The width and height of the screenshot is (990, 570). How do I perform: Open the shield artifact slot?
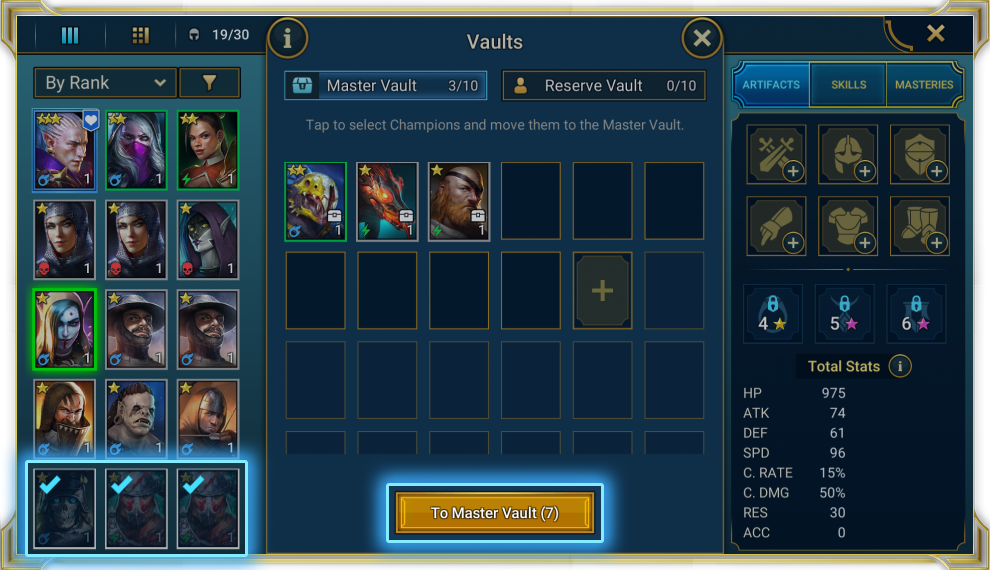pyautogui.click(x=919, y=154)
